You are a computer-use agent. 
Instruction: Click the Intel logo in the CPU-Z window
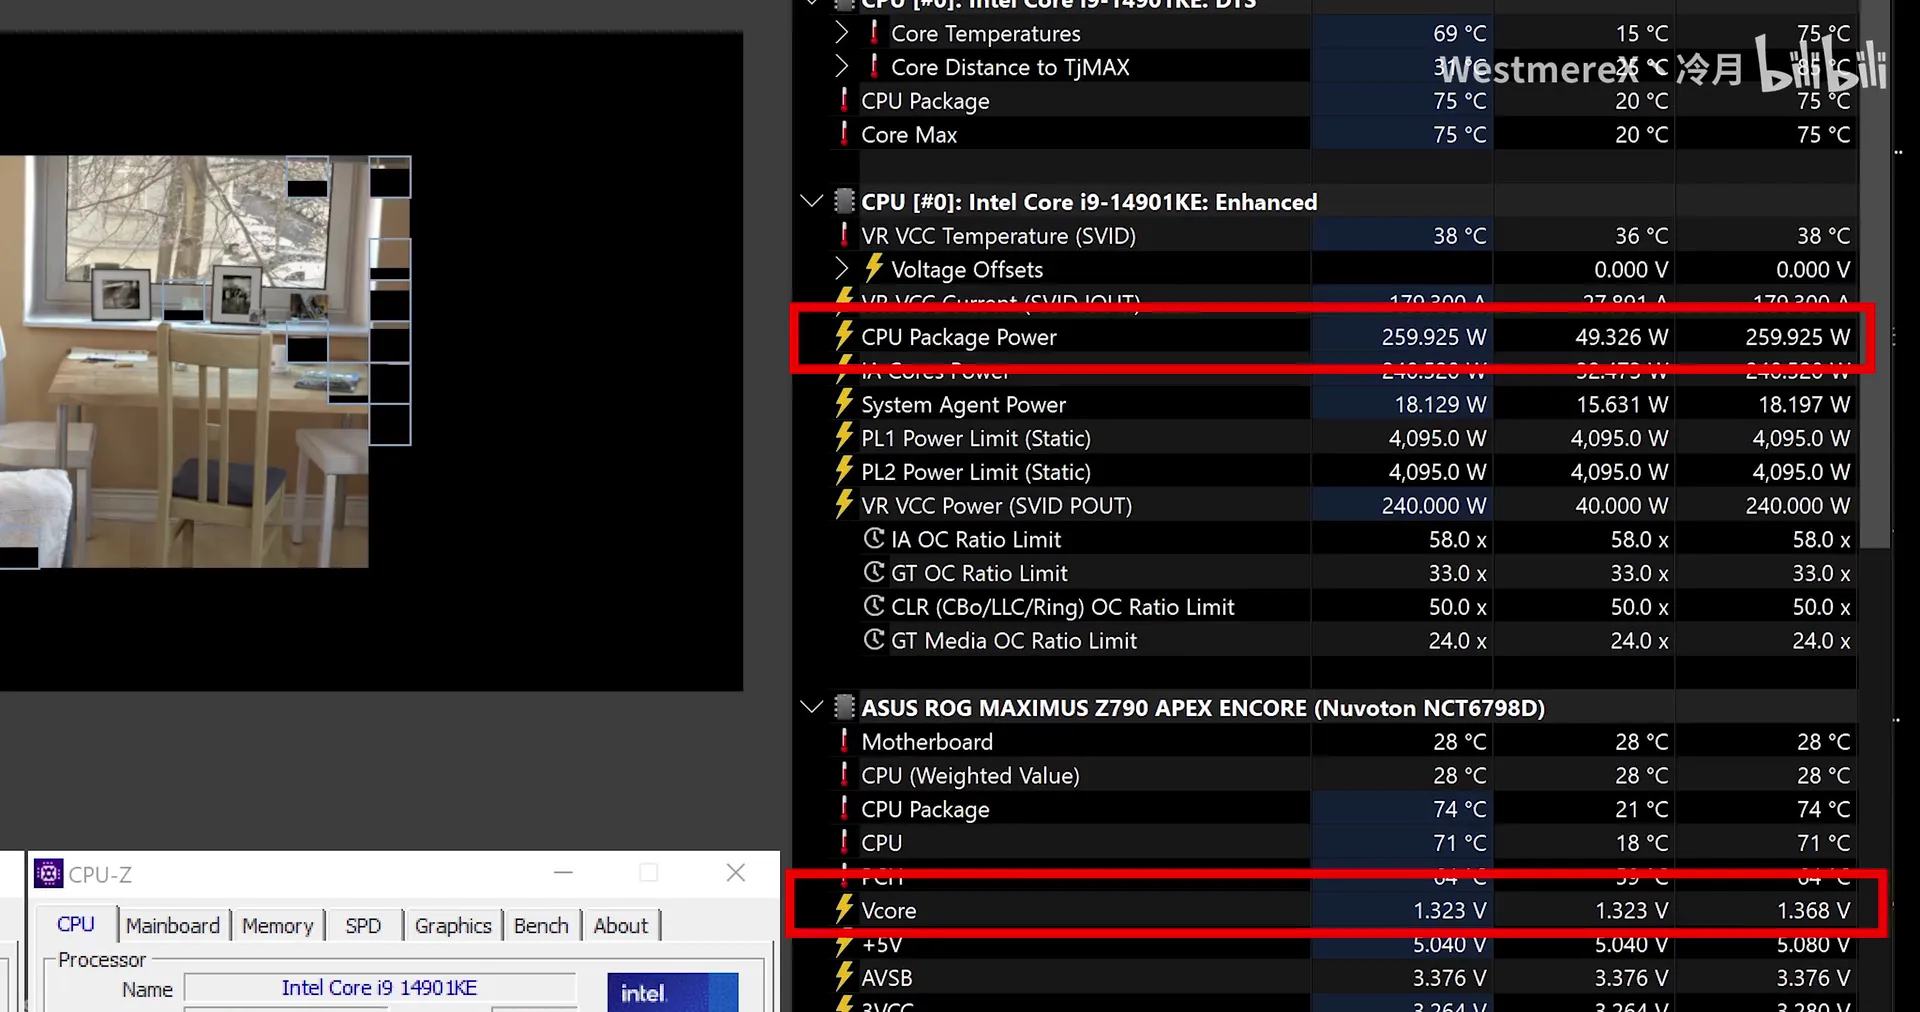673,992
